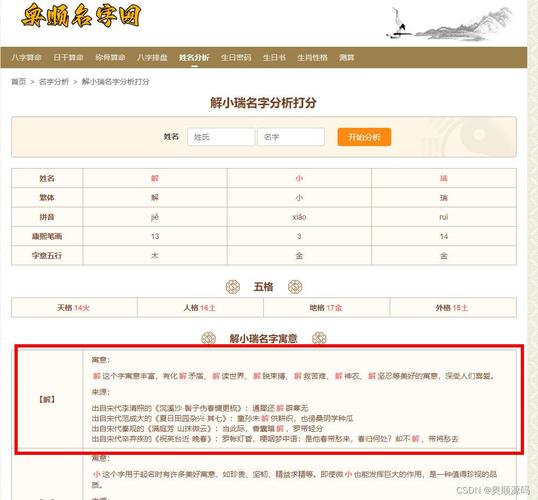
Task: Open the 日干算命 menu item
Action: (x=68, y=57)
